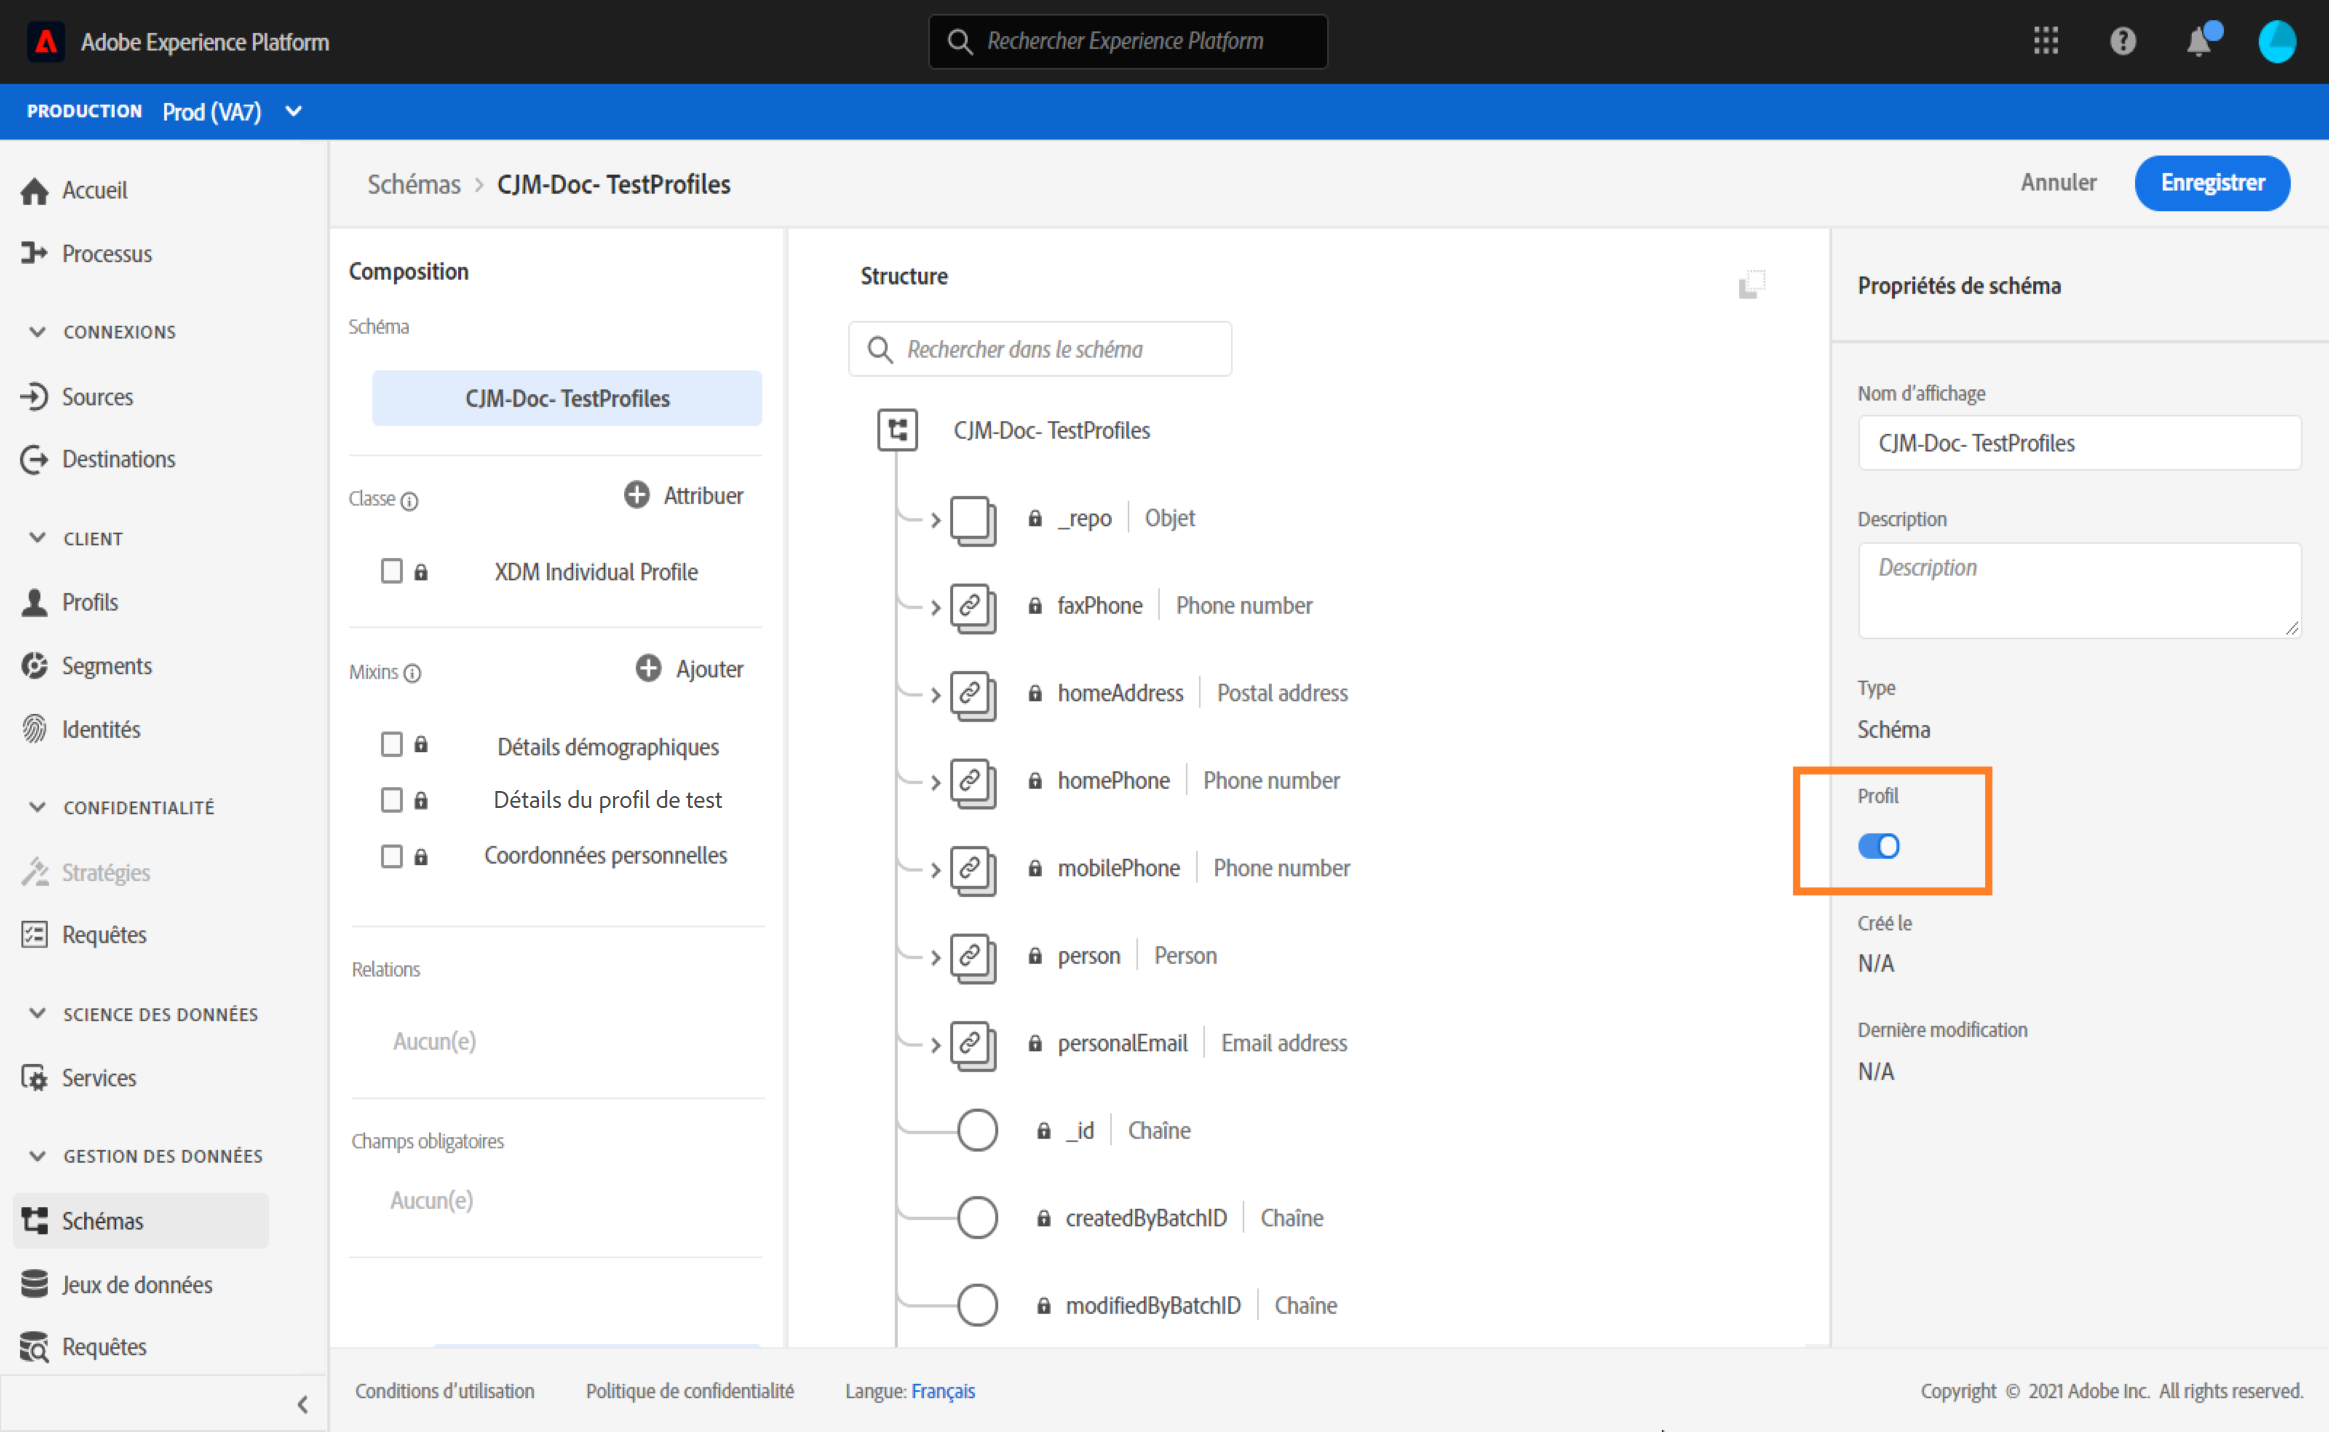This screenshot has height=1432, width=2329.
Task: Expand the homeAddress field node
Action: click(935, 694)
